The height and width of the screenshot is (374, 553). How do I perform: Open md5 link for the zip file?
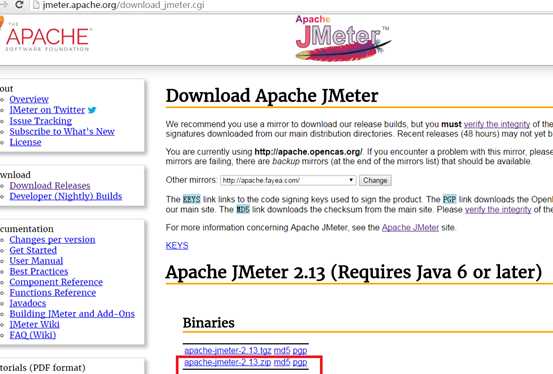[282, 362]
